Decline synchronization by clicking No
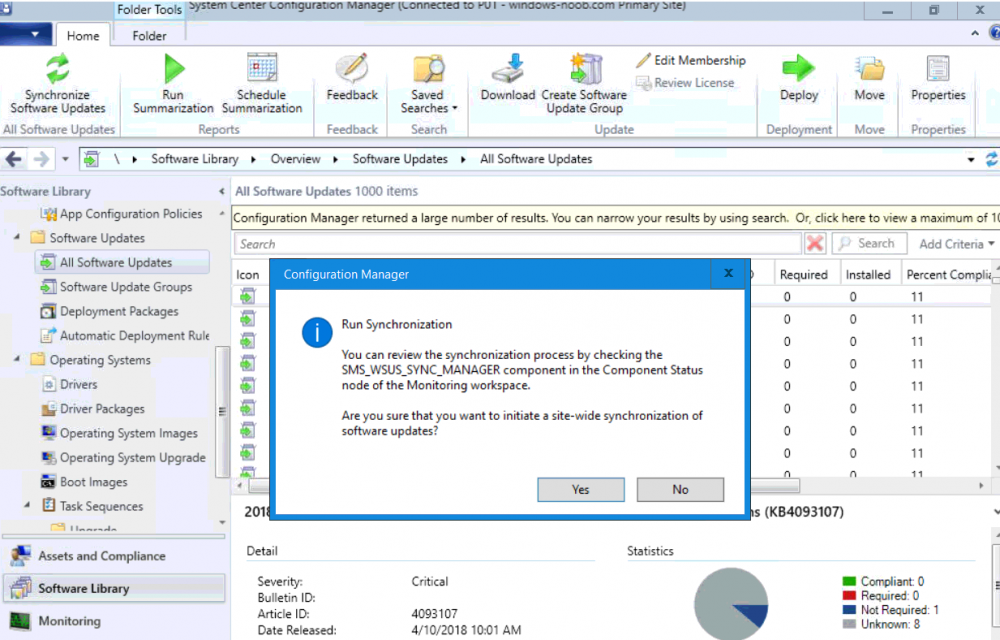Viewport: 1000px width, 640px height. click(680, 490)
